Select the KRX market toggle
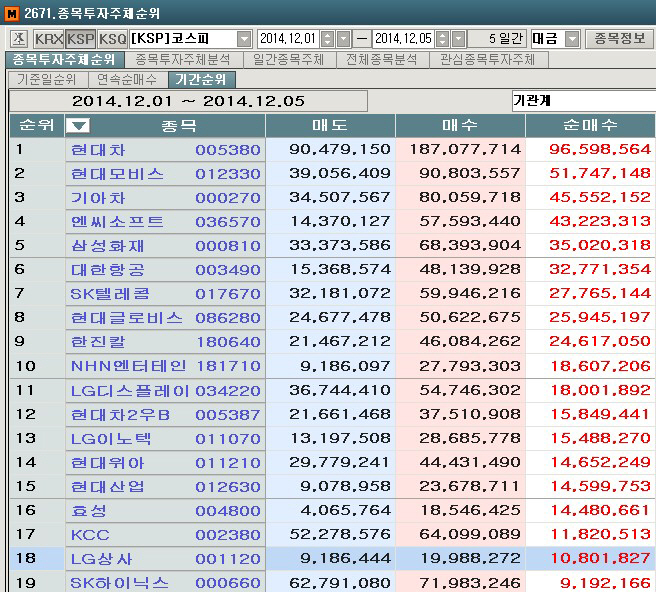The width and height of the screenshot is (656, 592). pyautogui.click(x=49, y=39)
